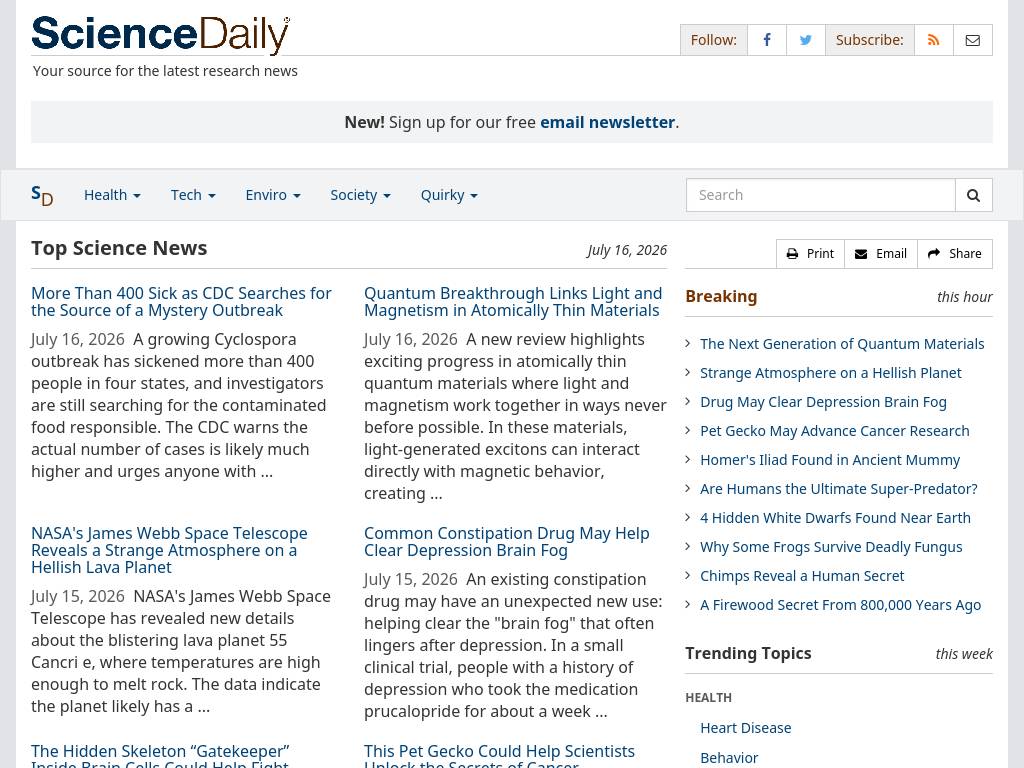Open the ScienceDaily Facebook page icon
This screenshot has height=768, width=1024.
(767, 40)
